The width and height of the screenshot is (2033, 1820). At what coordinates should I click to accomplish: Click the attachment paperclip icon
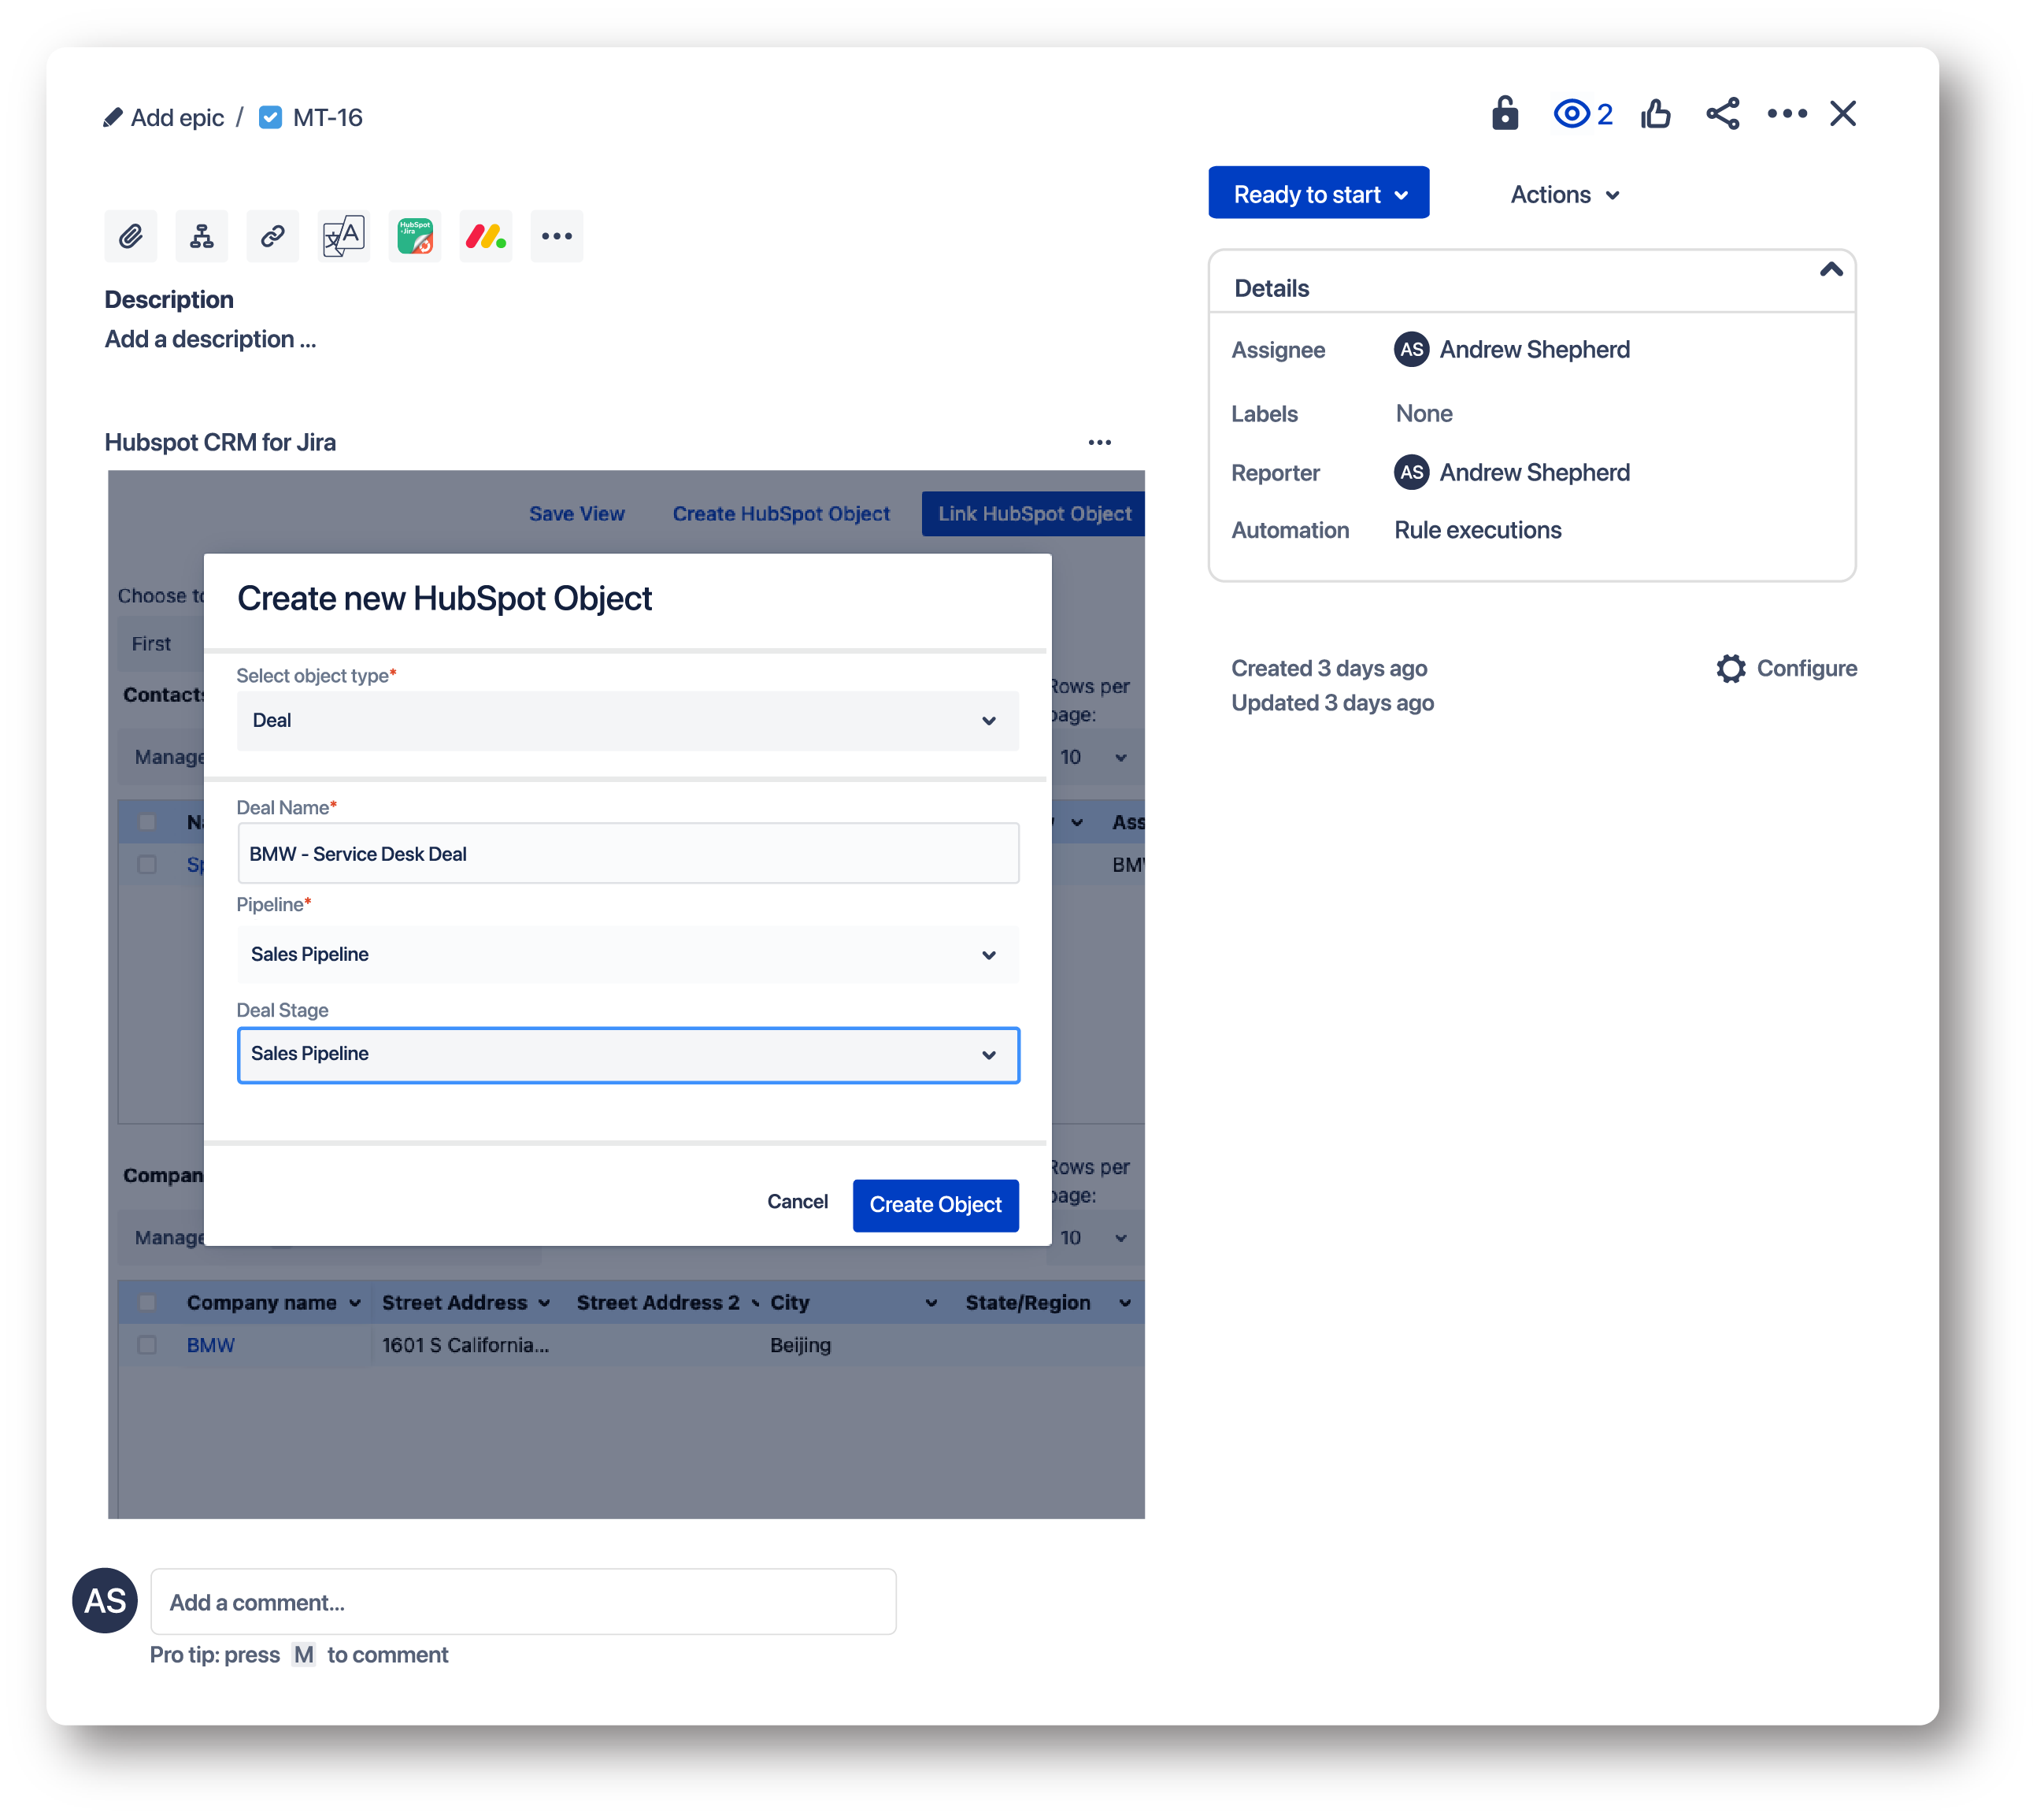131,237
